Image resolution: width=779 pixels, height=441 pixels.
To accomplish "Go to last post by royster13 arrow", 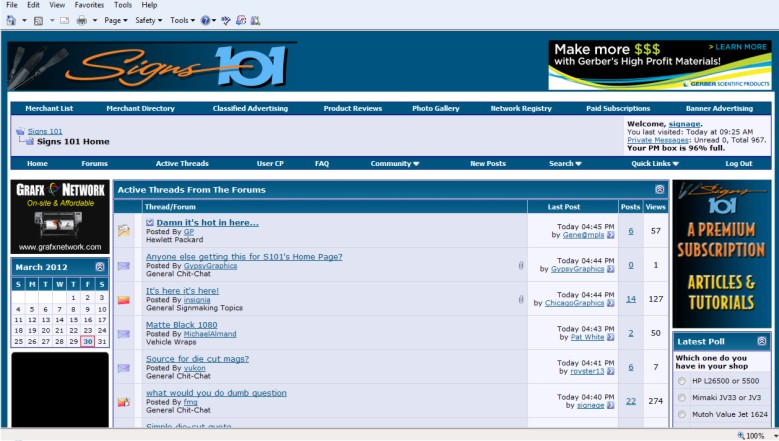I will (611, 371).
